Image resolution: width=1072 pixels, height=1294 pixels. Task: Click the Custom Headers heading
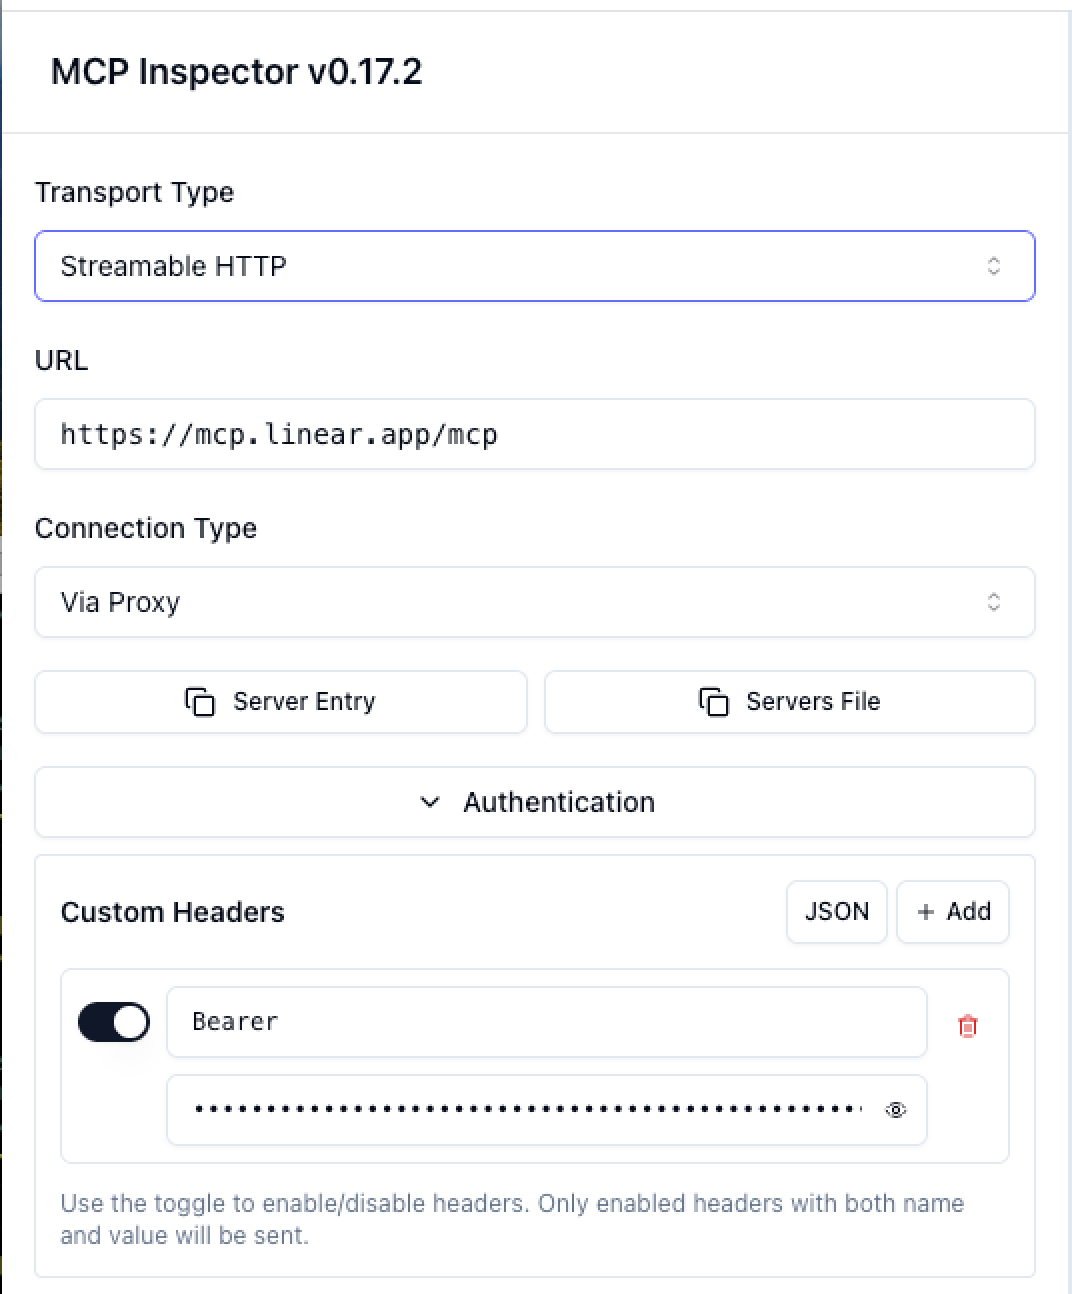click(172, 912)
